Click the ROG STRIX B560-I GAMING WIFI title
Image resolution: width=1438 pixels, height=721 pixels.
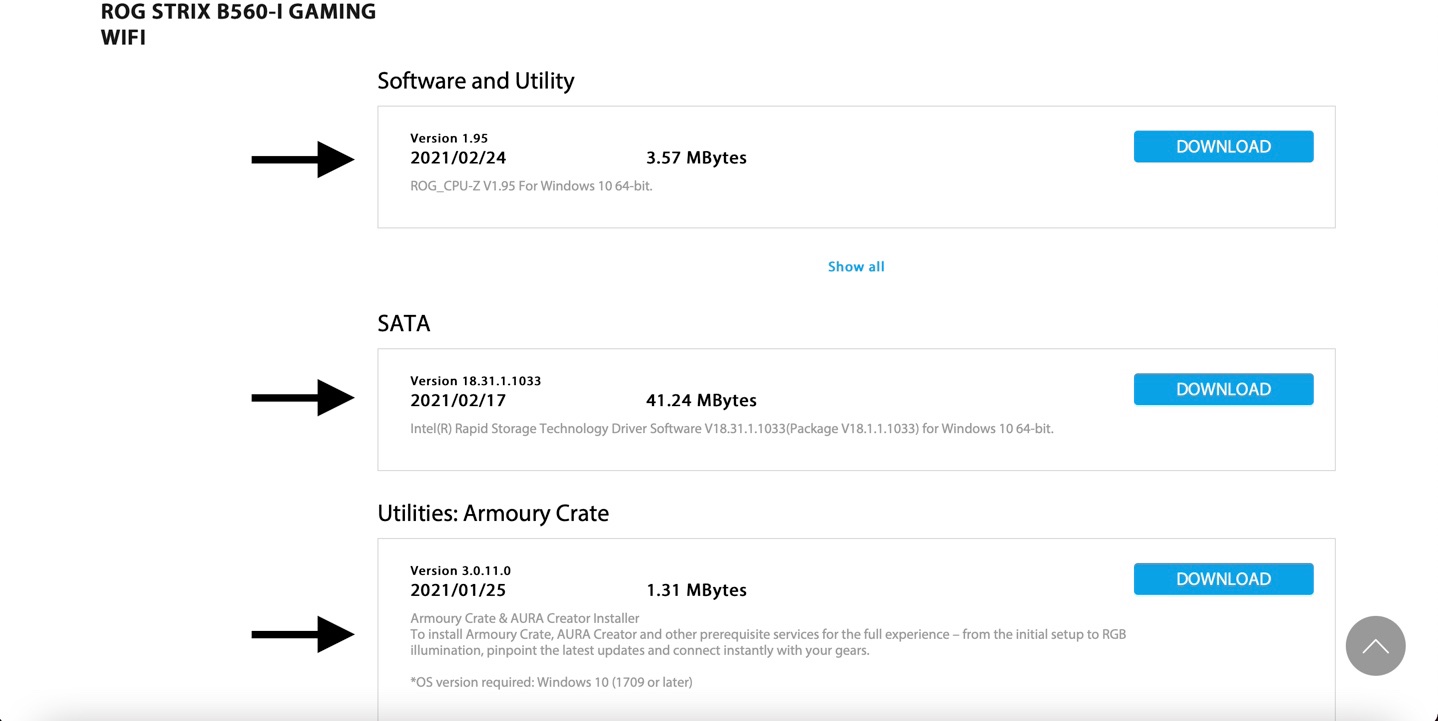tap(238, 24)
